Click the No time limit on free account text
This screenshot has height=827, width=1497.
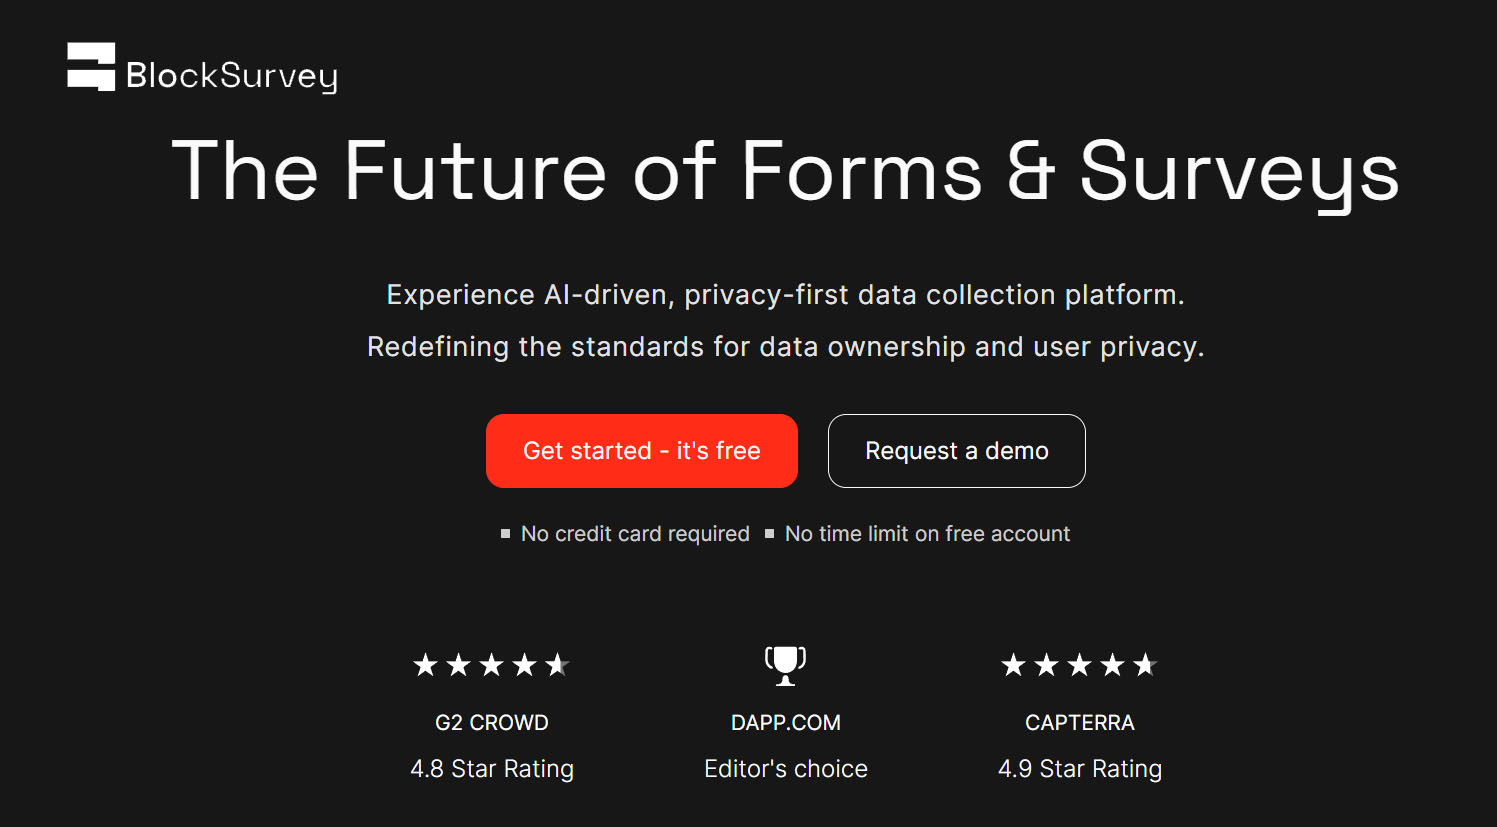tap(927, 534)
